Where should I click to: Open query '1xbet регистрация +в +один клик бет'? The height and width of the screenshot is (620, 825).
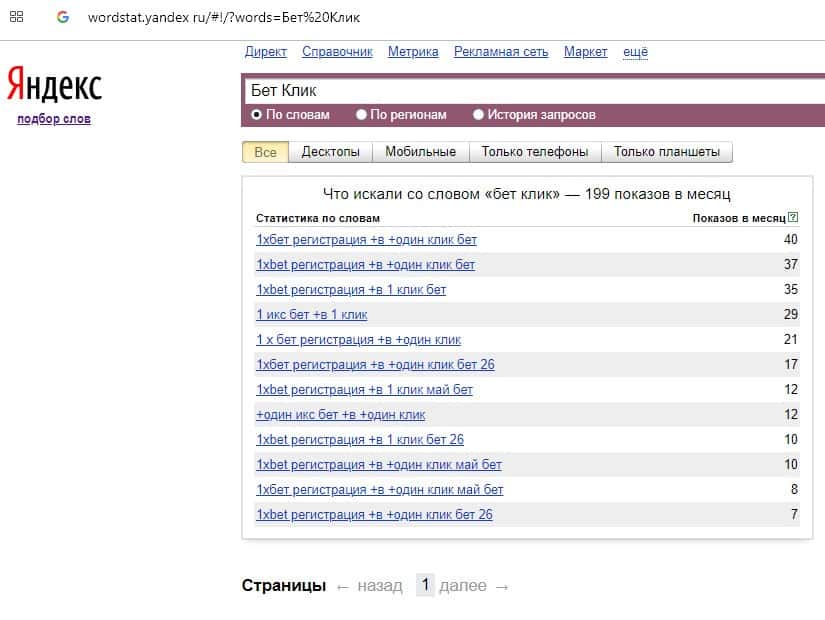coord(365,265)
